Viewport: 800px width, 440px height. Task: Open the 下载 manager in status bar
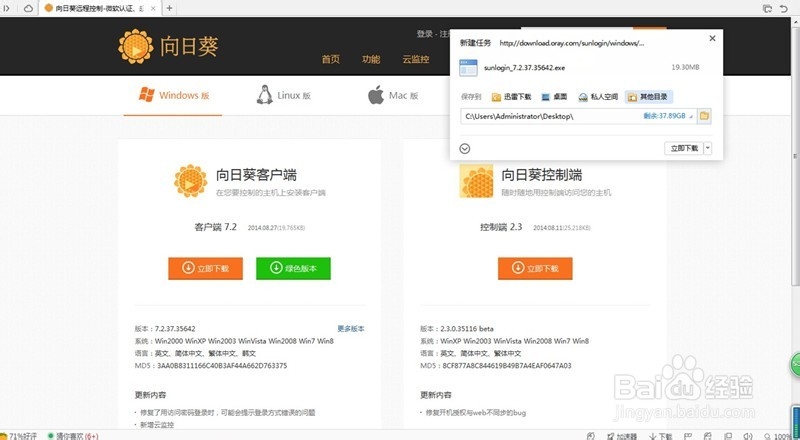[x=661, y=436]
